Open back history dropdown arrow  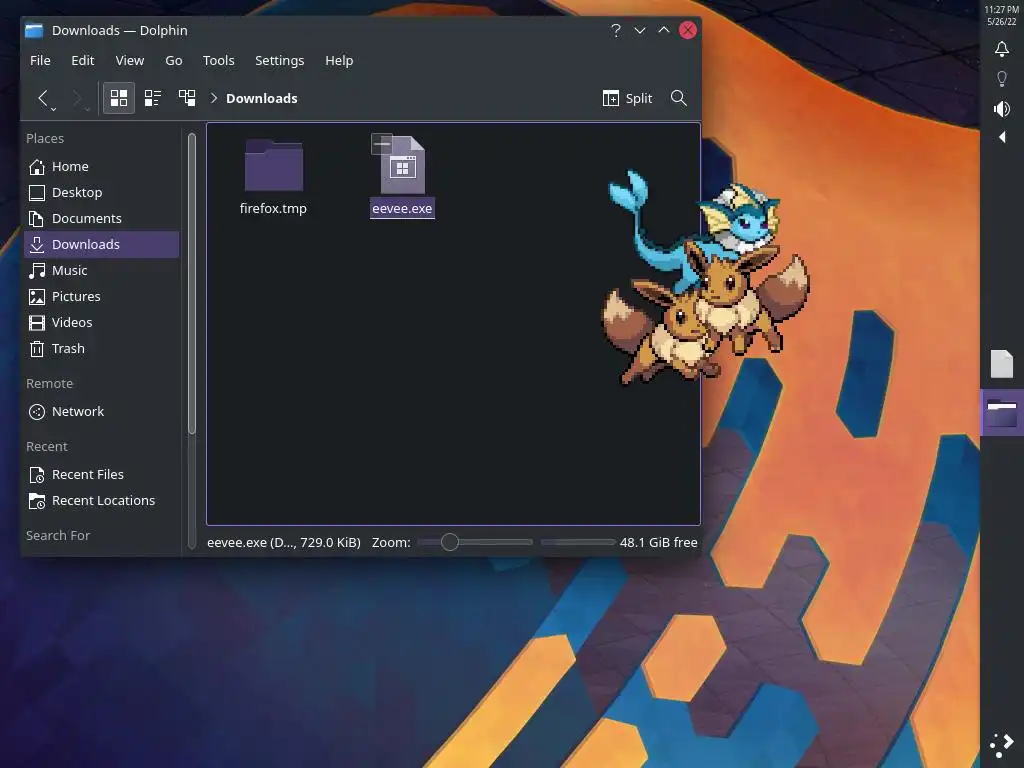(x=54, y=108)
